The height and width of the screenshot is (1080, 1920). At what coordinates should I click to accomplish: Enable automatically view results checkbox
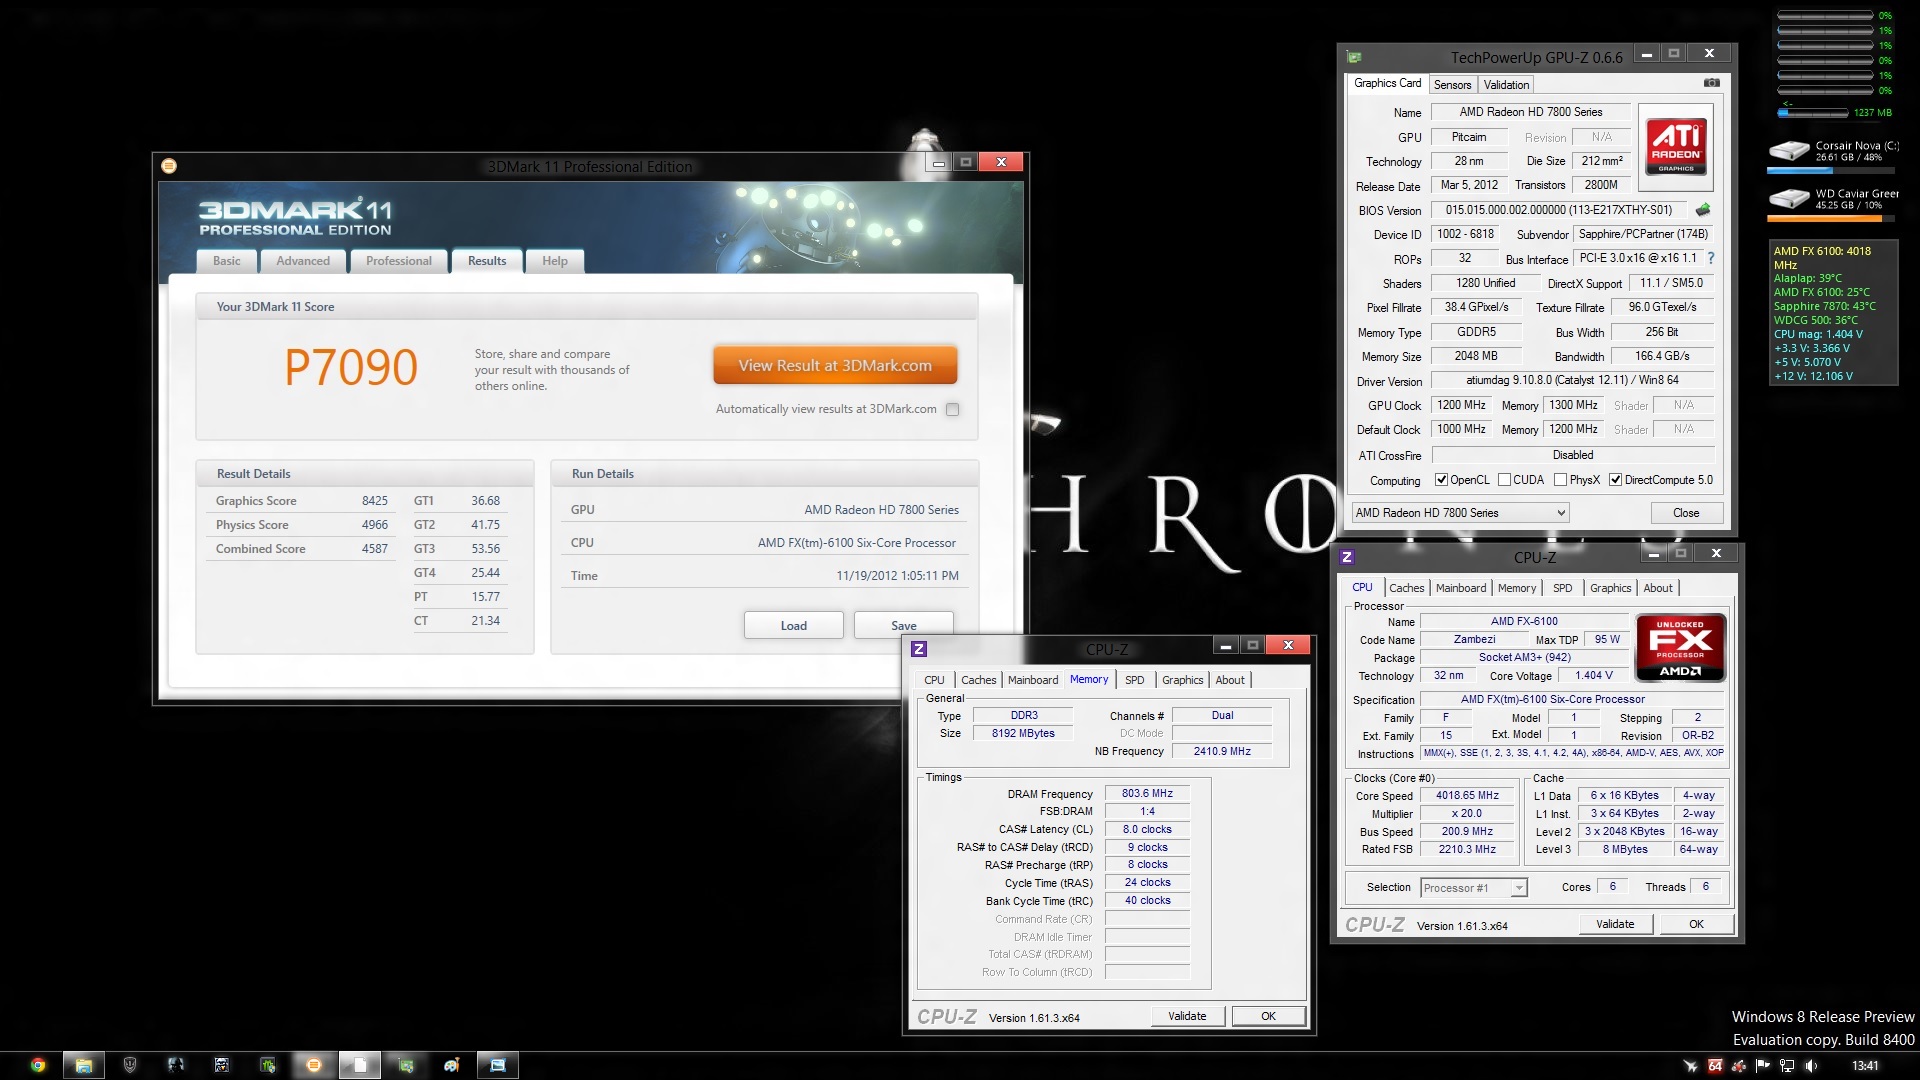click(x=952, y=409)
